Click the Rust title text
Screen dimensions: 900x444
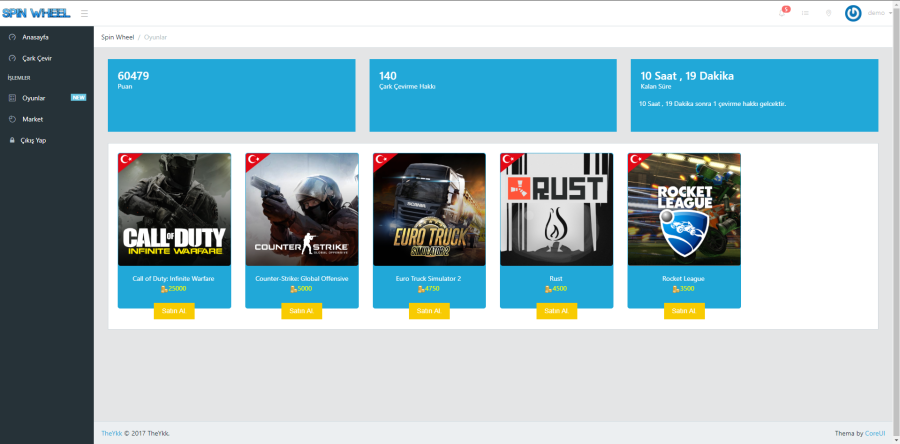coord(557,279)
